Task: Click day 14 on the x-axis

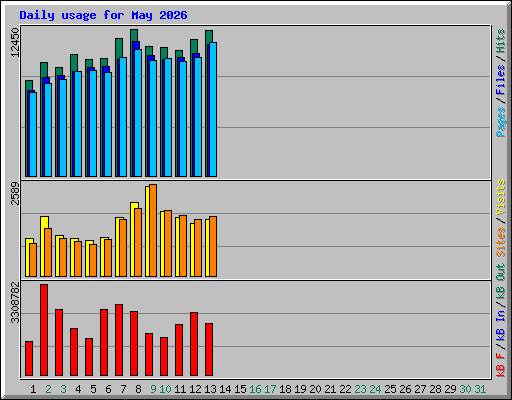Action: 225,389
